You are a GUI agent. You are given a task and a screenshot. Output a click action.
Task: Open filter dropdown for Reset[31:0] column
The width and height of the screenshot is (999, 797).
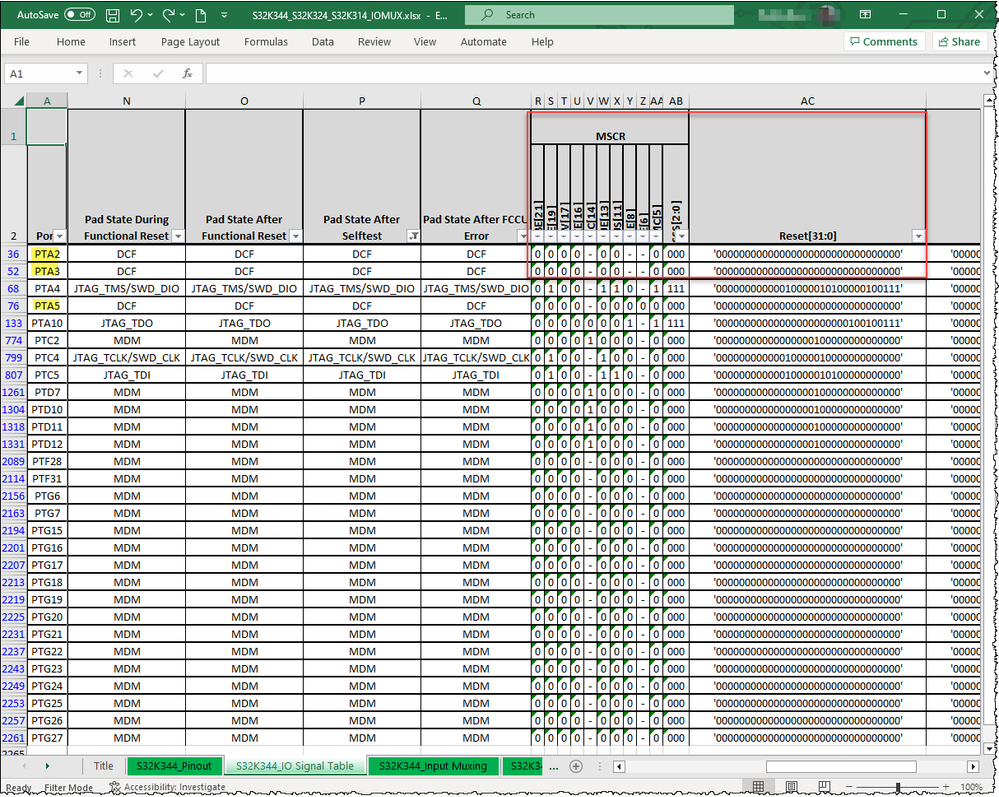point(917,236)
